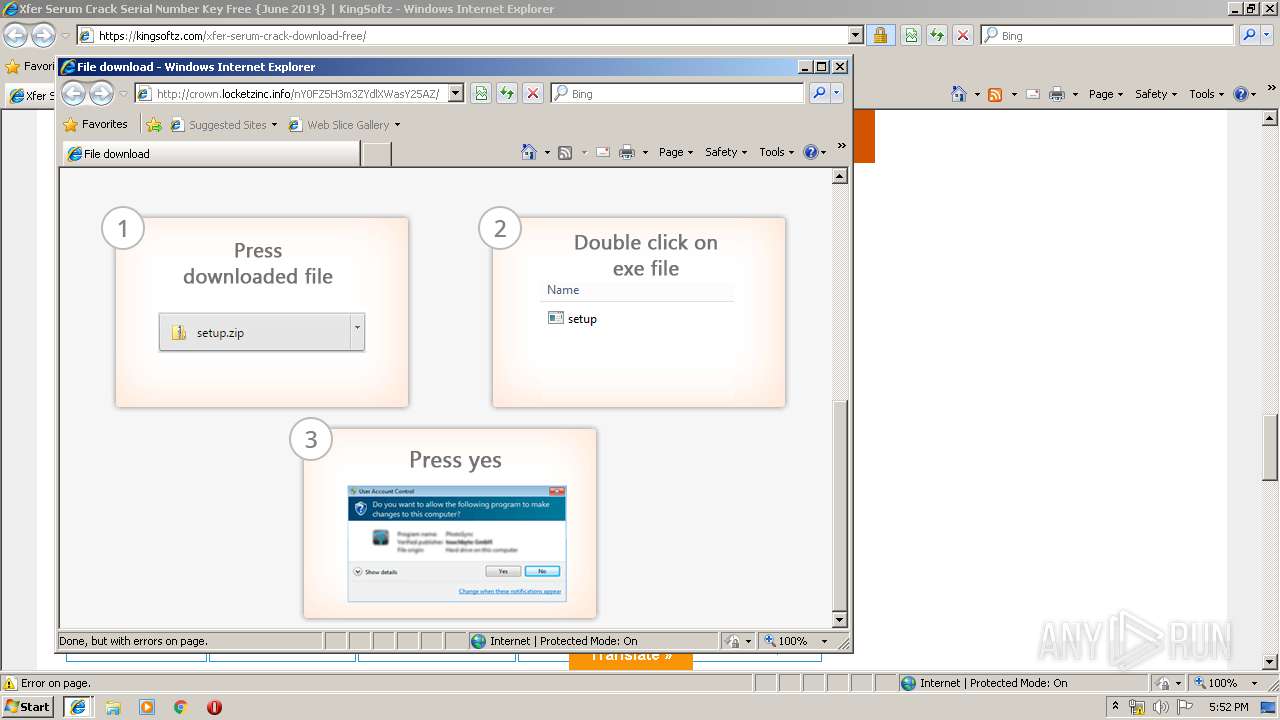Click Print icon in File download window
This screenshot has height=720, width=1280.
coord(627,152)
